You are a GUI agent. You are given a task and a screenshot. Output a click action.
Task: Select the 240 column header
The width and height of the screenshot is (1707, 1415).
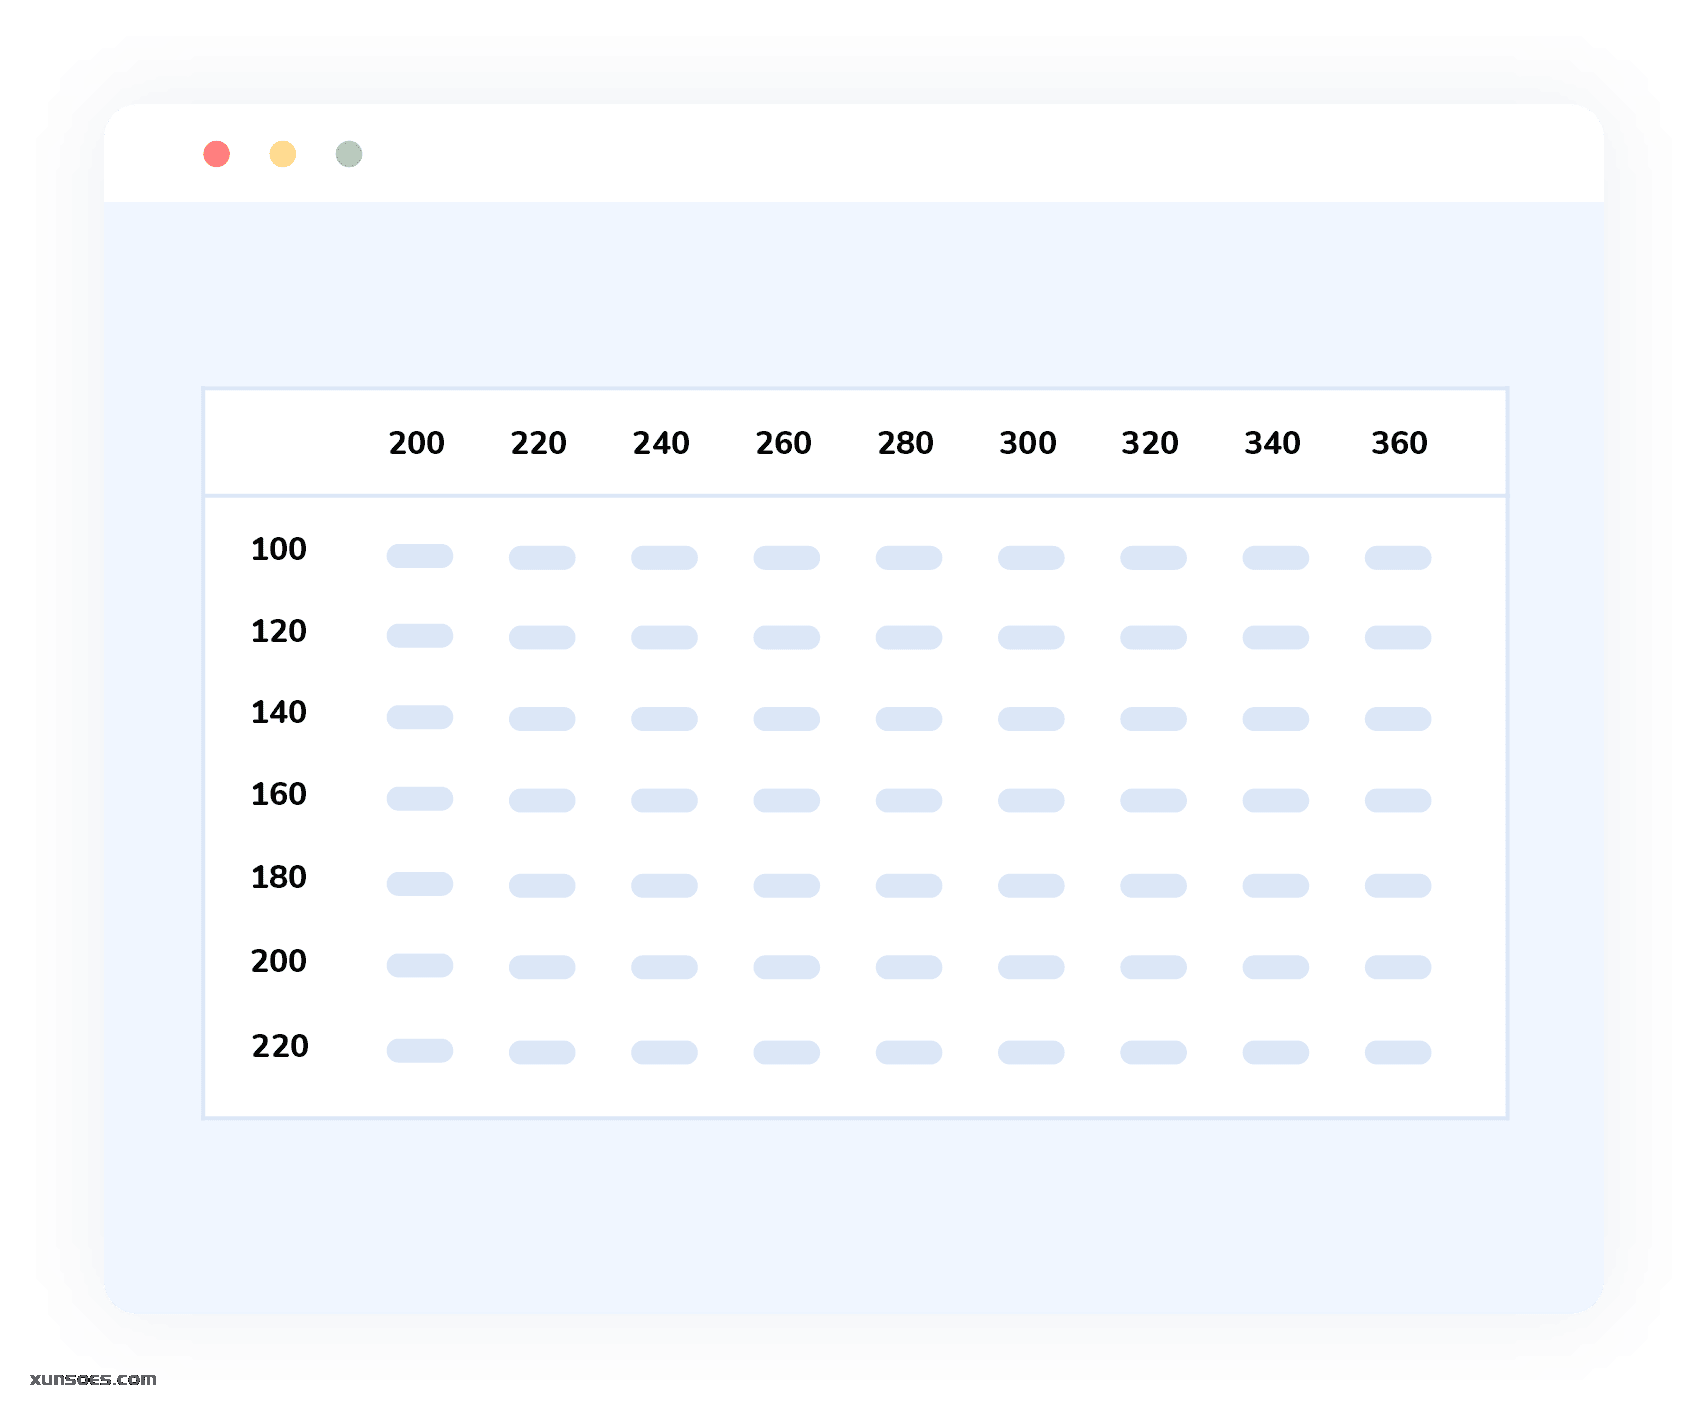661,443
